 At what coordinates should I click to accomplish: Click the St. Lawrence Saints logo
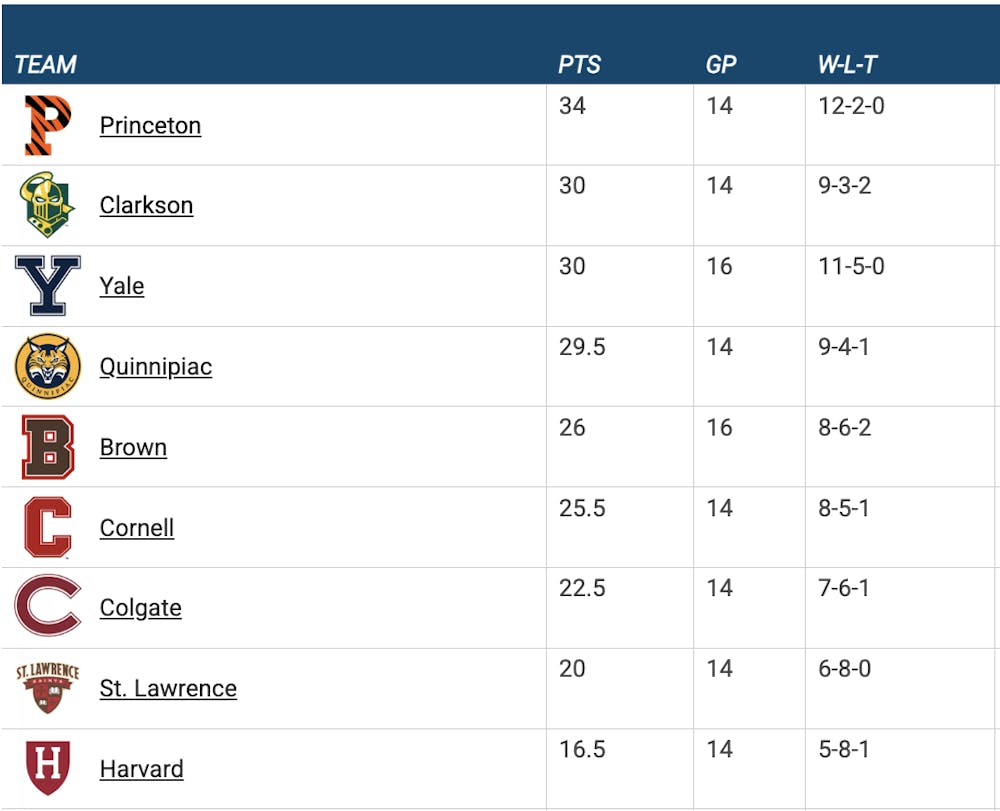coord(47,688)
